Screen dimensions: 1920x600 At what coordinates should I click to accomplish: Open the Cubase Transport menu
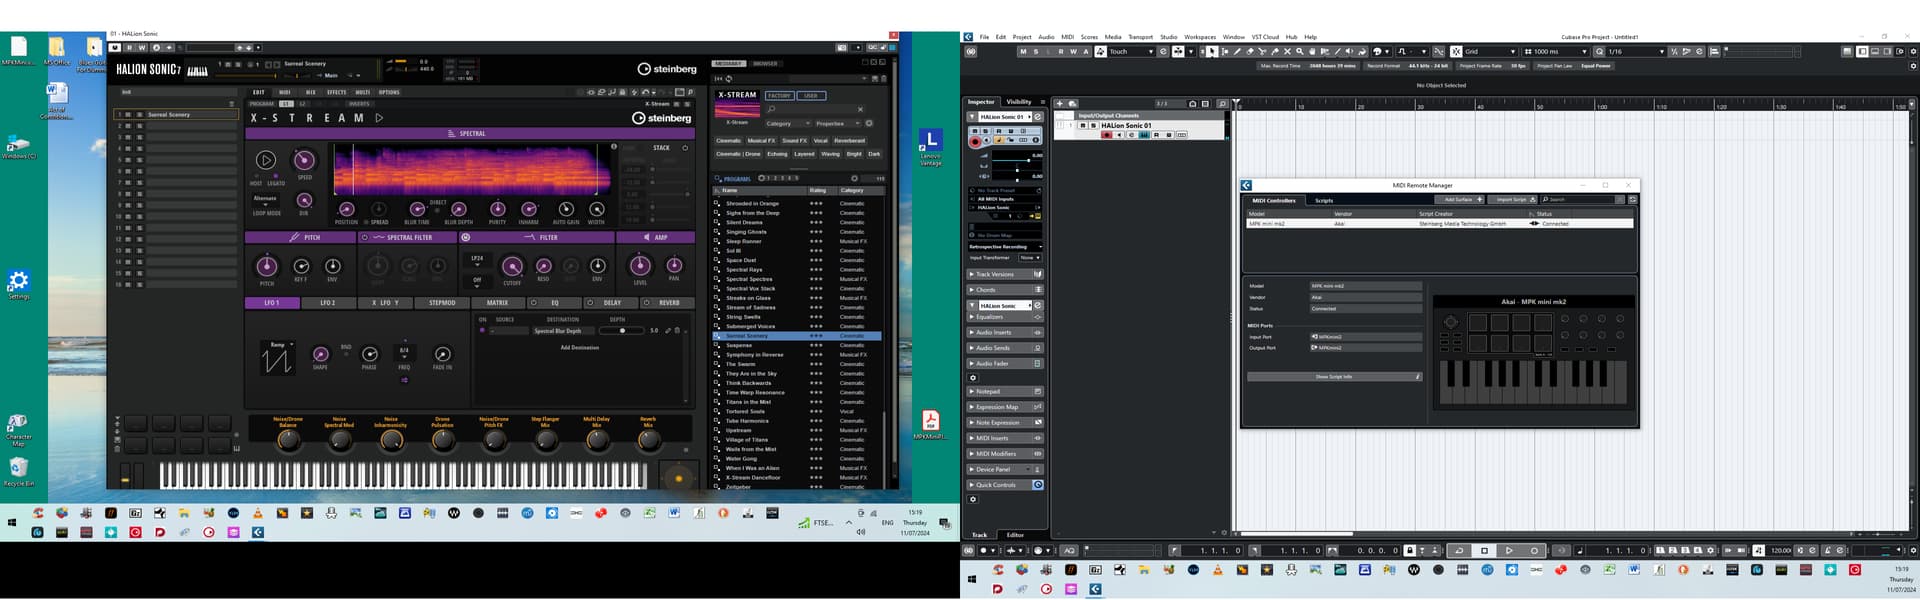1140,37
